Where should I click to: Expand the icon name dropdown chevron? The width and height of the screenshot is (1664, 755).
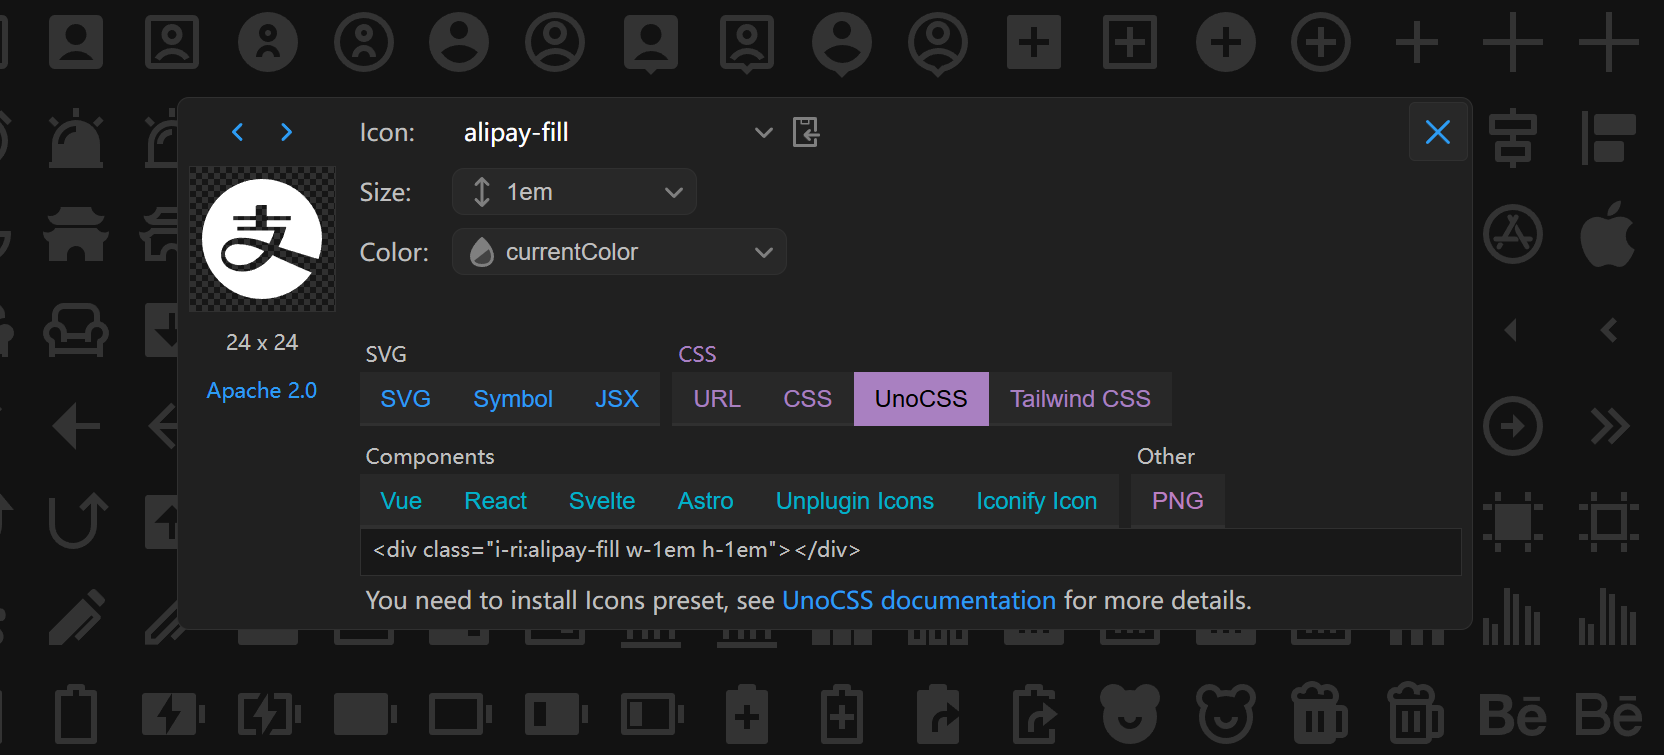[764, 132]
